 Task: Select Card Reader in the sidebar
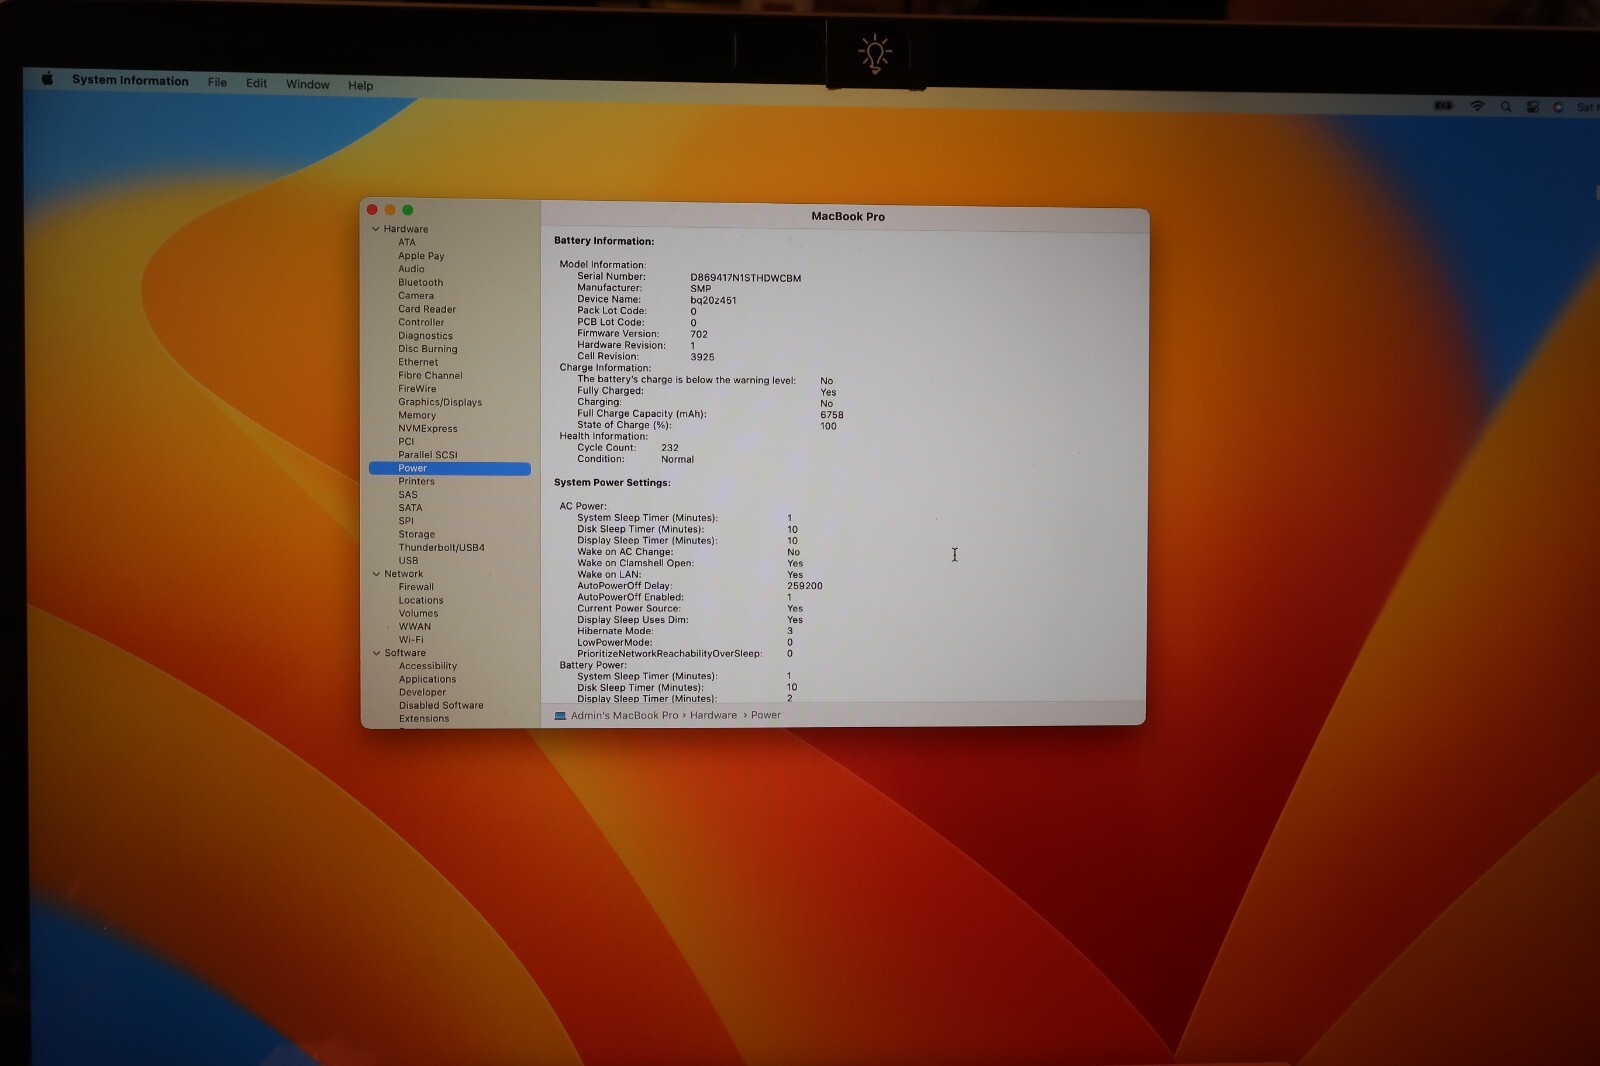[x=427, y=309]
